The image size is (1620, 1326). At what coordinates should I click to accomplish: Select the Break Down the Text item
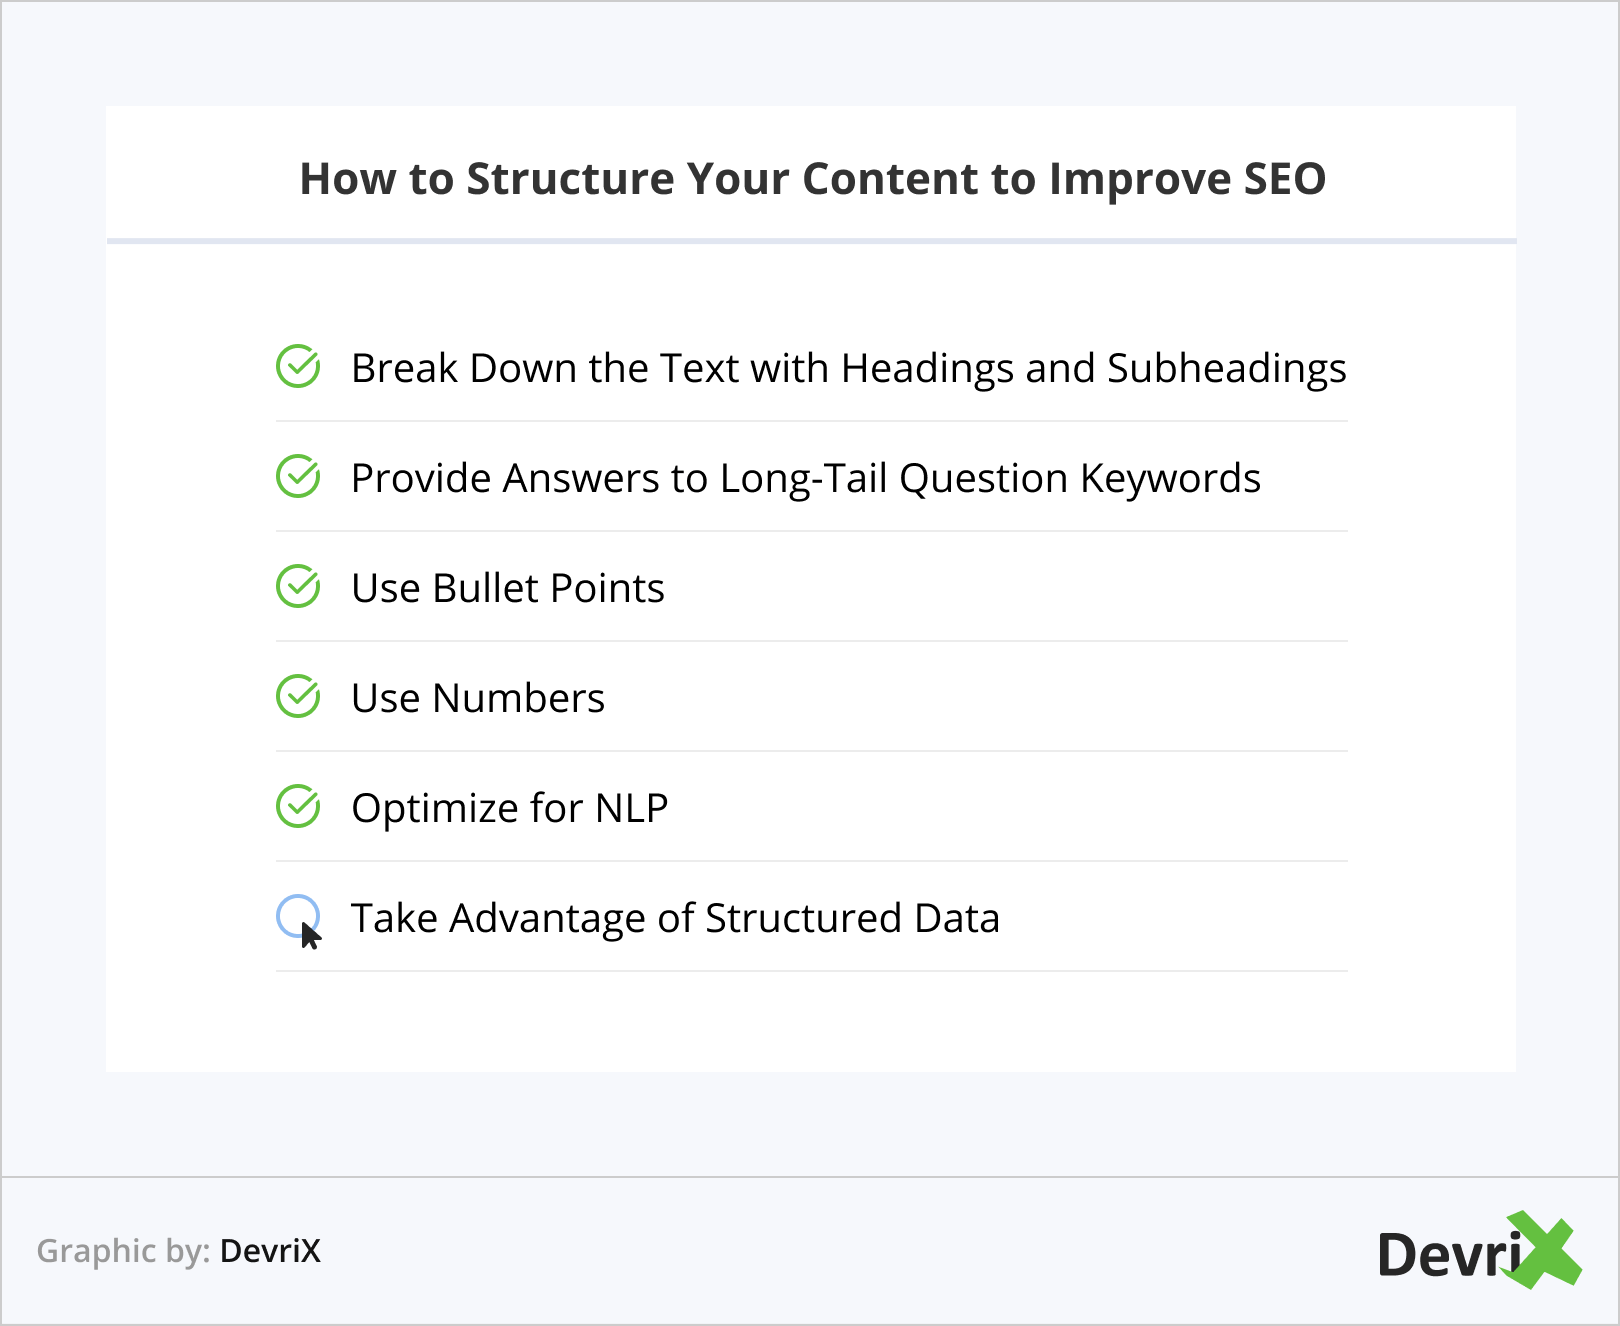(x=848, y=368)
